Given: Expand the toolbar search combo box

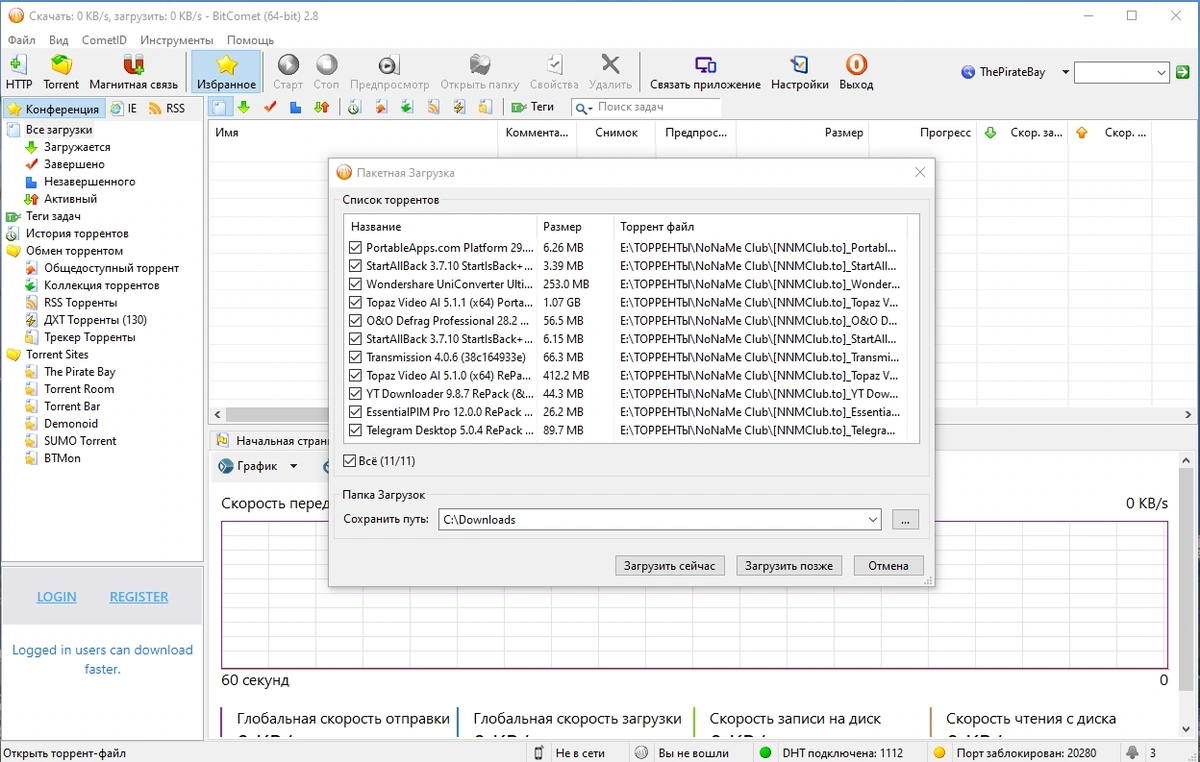Looking at the screenshot, I should [x=1161, y=72].
